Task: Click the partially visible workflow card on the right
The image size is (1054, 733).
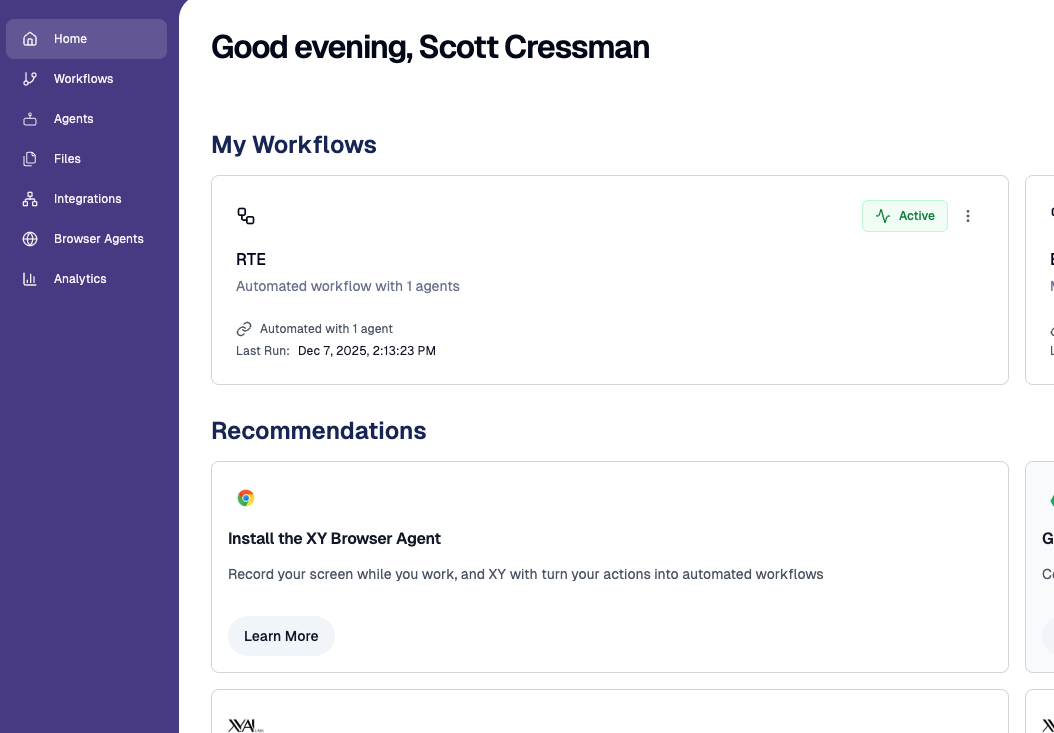Action: pyautogui.click(x=1044, y=280)
